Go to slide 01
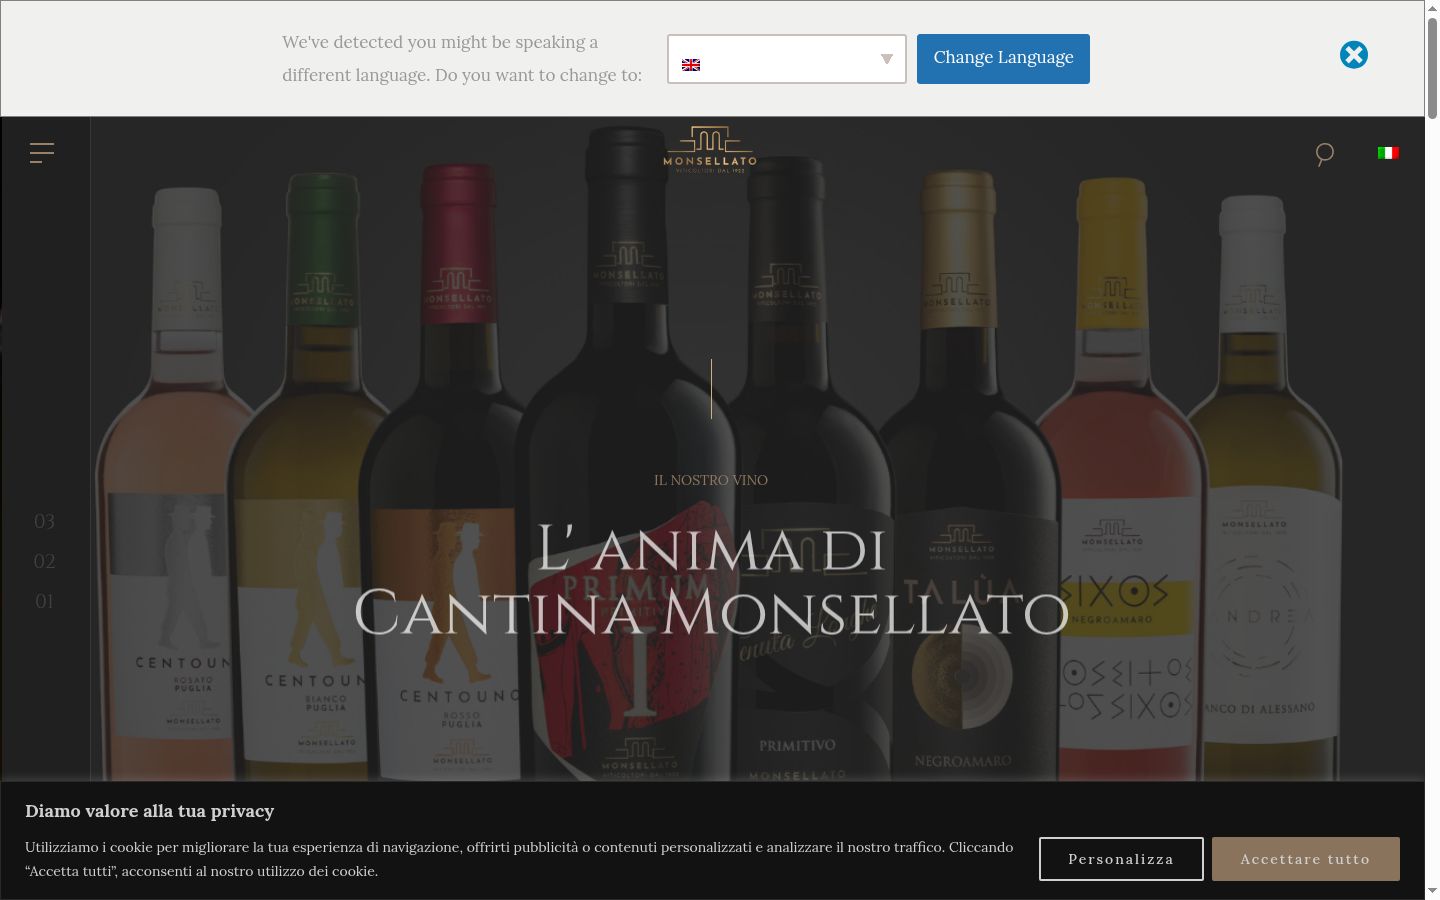This screenshot has width=1440, height=900. click(x=44, y=601)
